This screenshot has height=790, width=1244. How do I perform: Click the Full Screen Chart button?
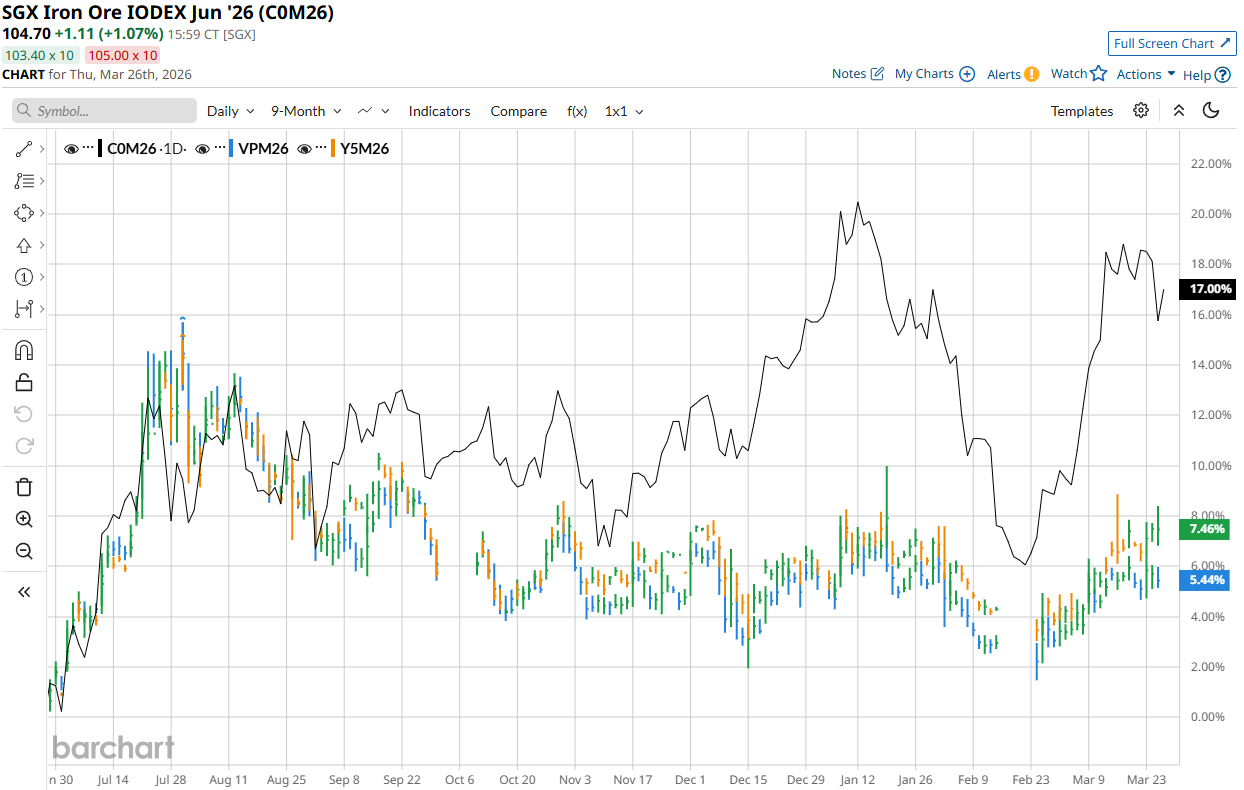click(1172, 44)
